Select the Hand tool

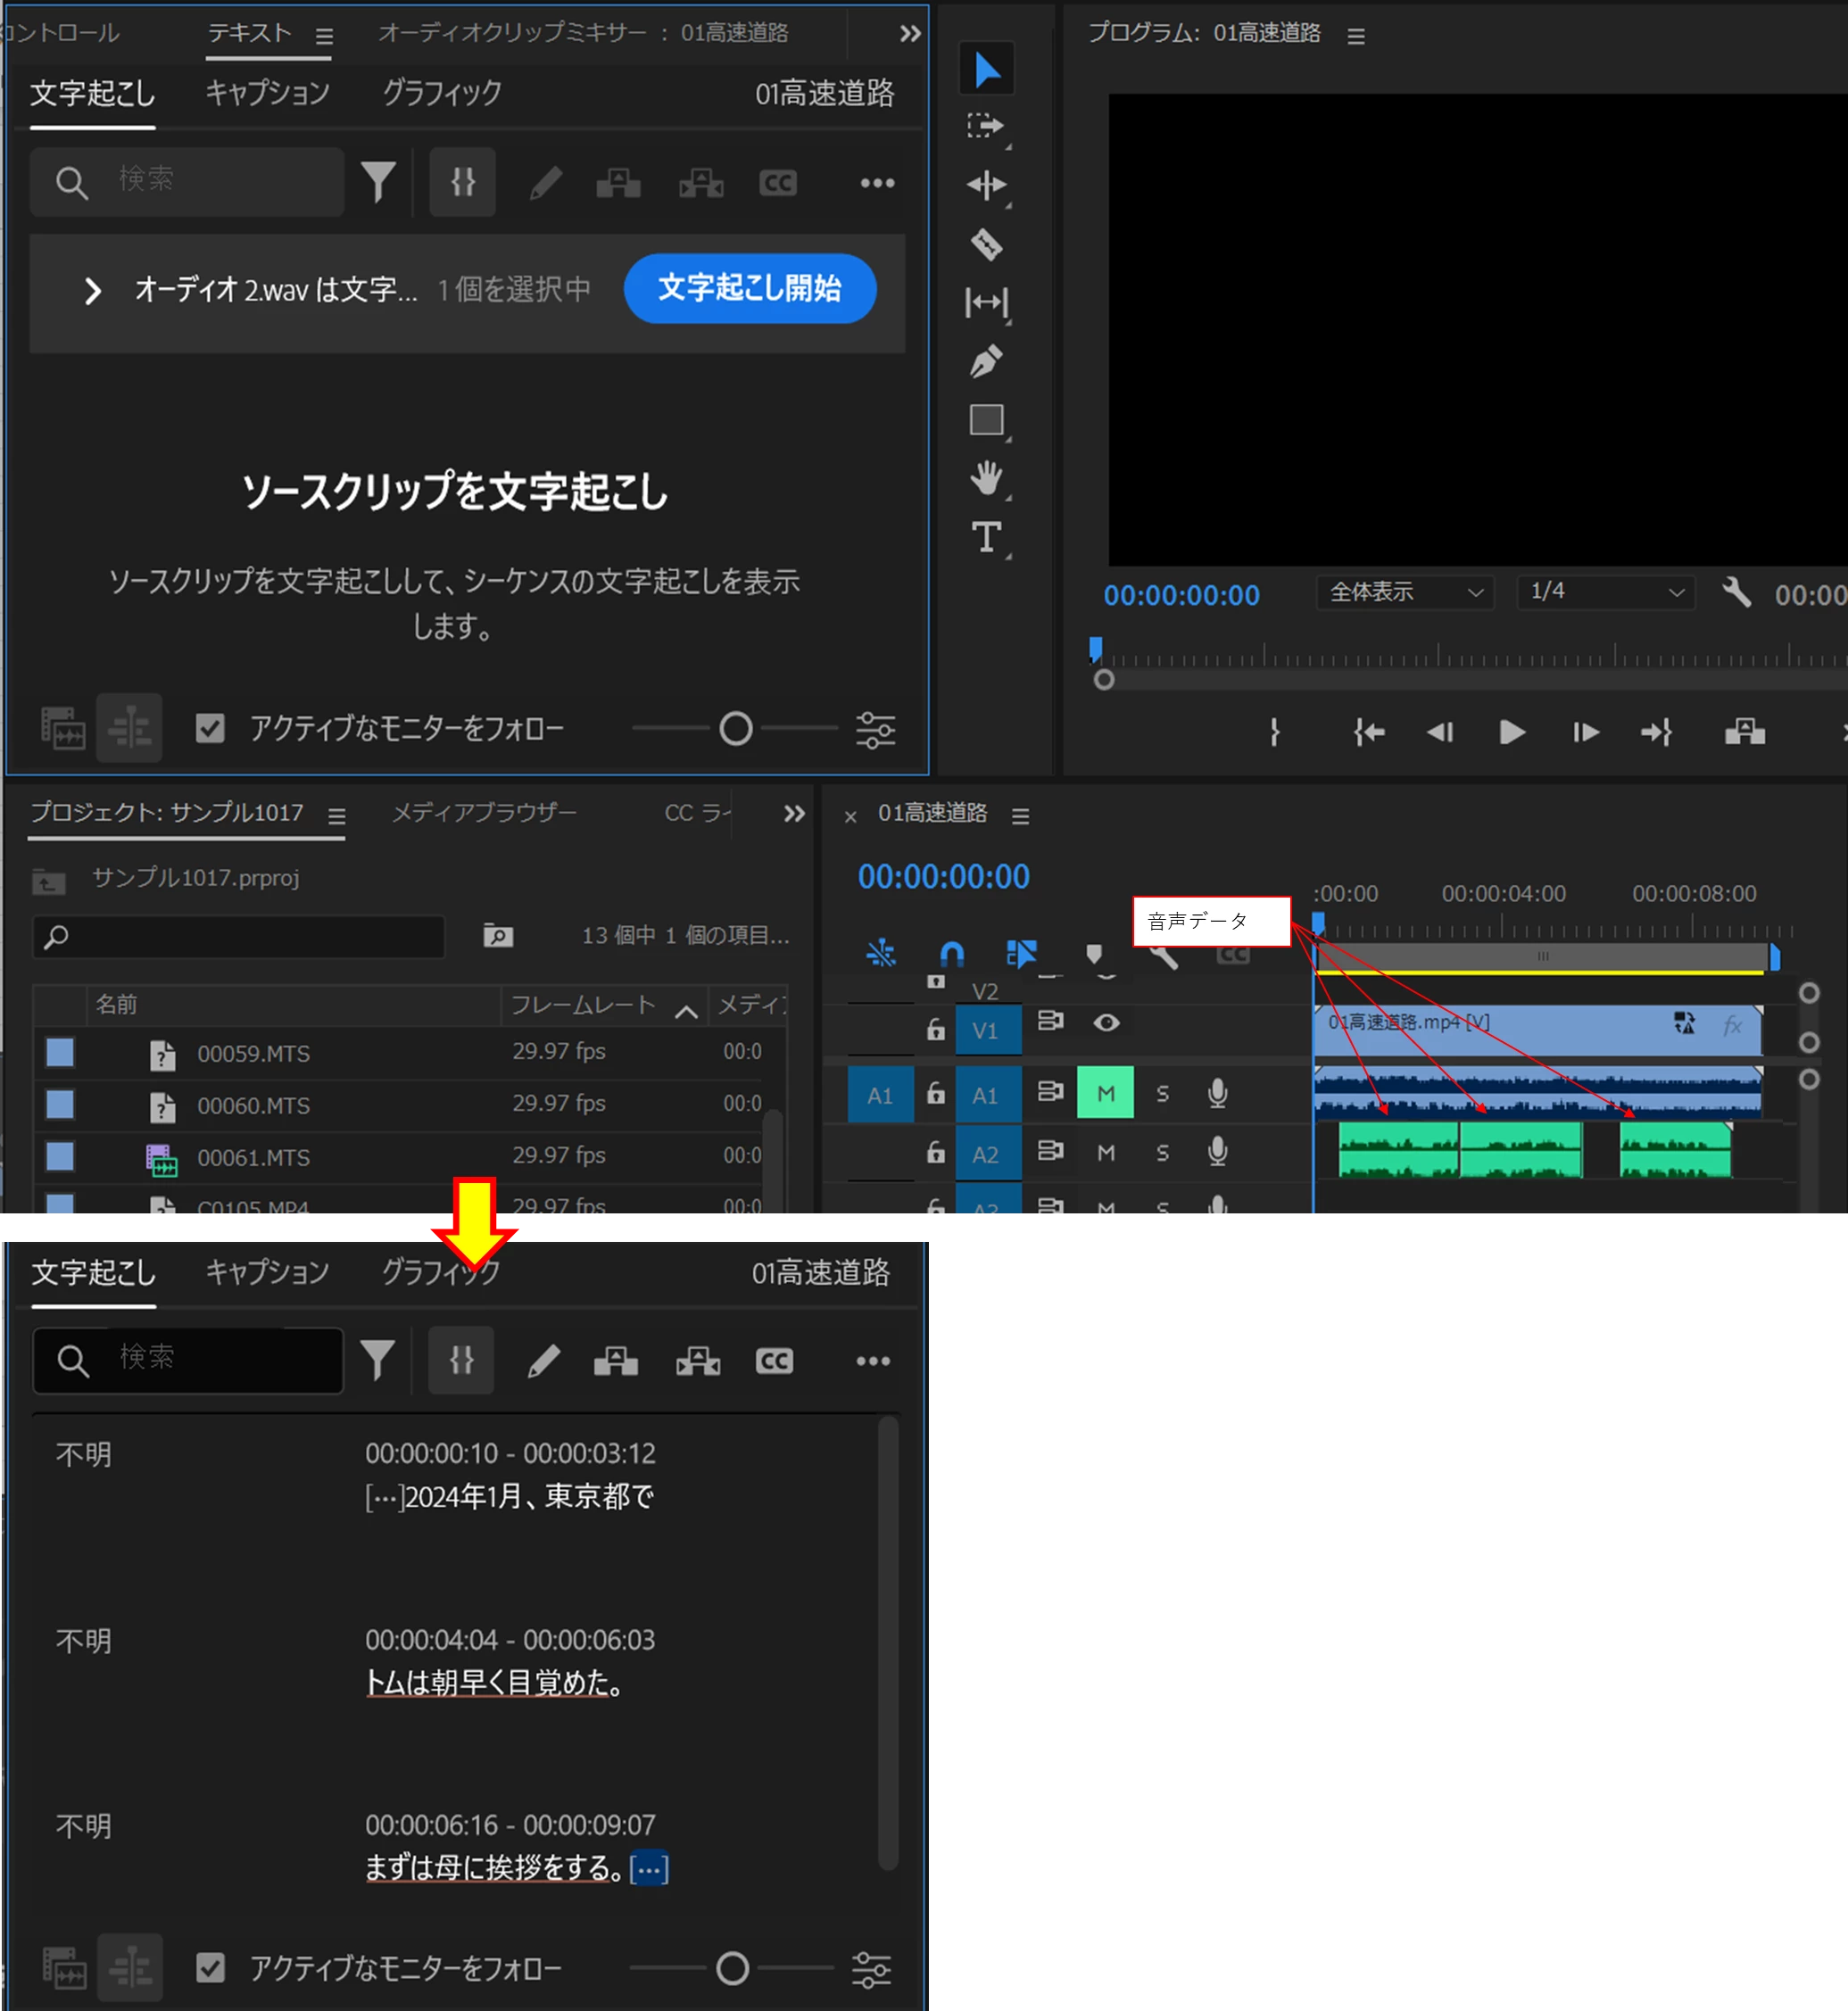pyautogui.click(x=986, y=478)
